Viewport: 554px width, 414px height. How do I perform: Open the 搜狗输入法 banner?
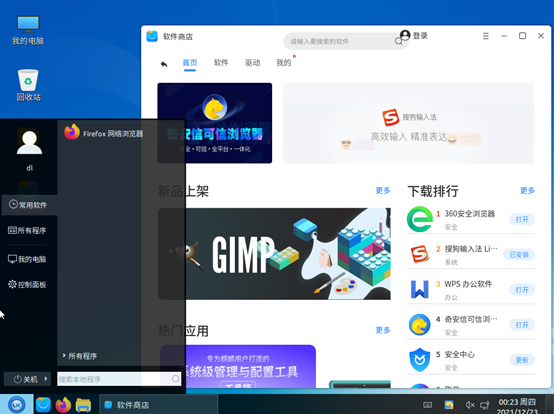408,123
